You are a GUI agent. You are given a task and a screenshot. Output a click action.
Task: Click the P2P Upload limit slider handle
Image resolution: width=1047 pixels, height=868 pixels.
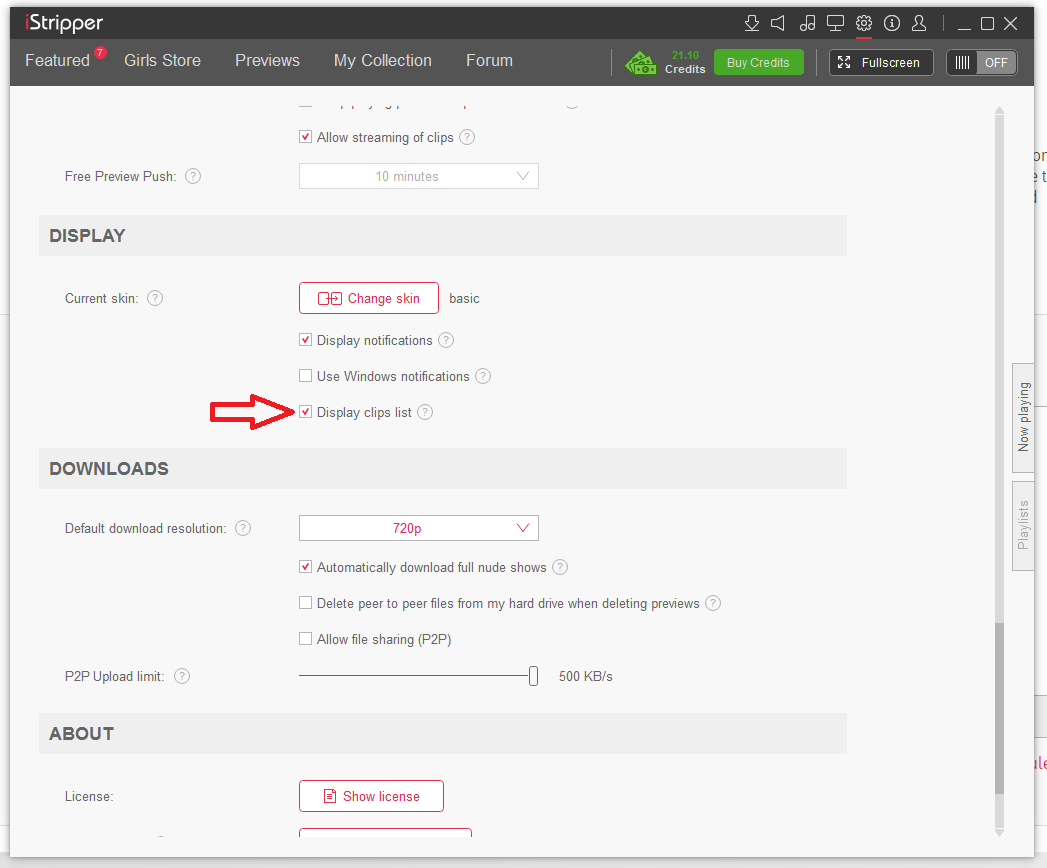tap(533, 676)
